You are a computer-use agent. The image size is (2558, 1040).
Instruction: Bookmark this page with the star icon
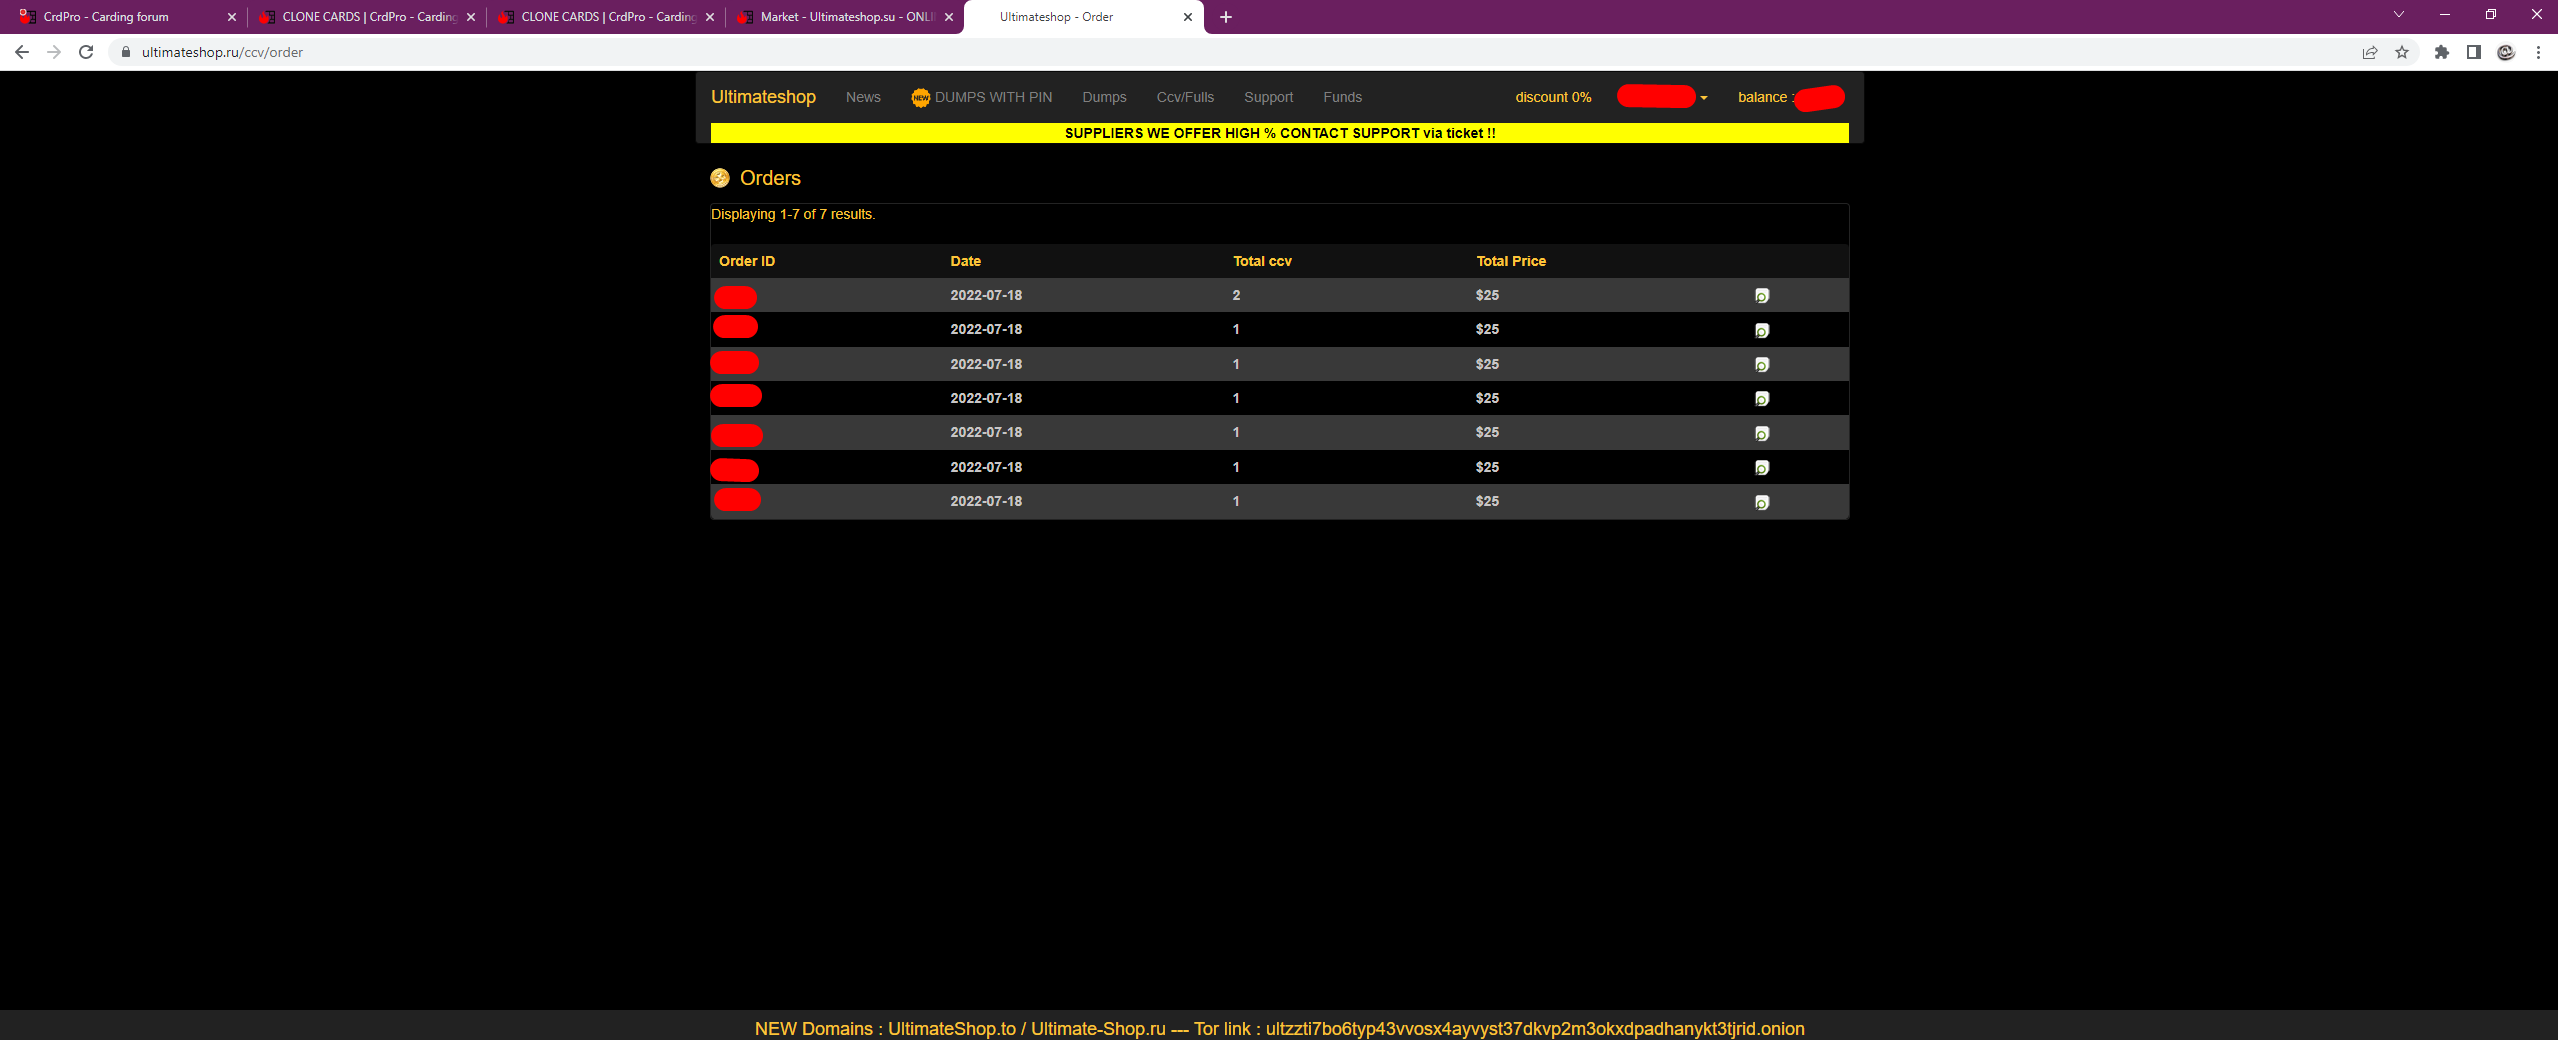2402,52
